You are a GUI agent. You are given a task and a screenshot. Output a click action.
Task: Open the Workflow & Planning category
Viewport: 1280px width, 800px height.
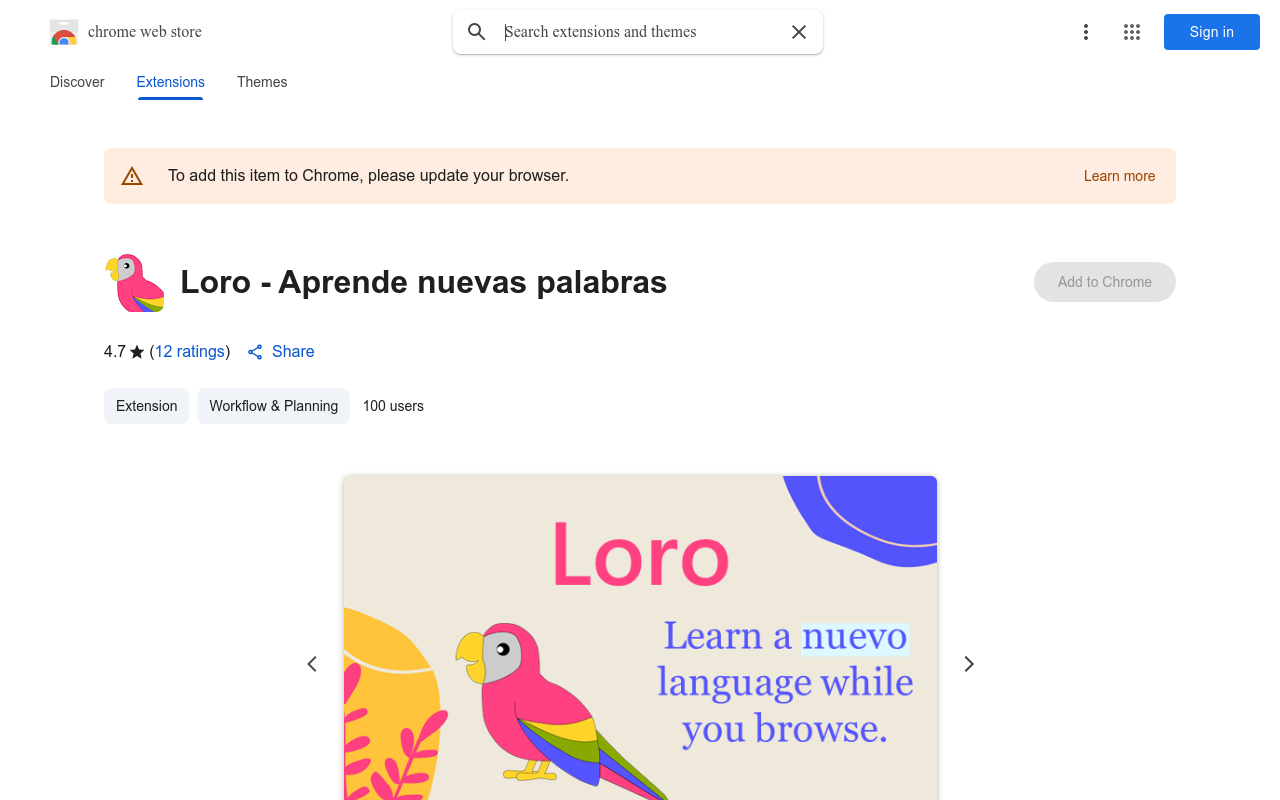273,406
